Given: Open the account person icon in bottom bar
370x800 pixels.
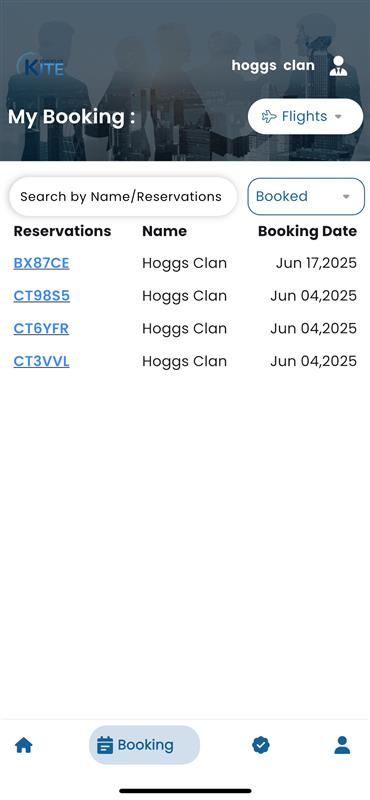Looking at the screenshot, I should [x=342, y=745].
